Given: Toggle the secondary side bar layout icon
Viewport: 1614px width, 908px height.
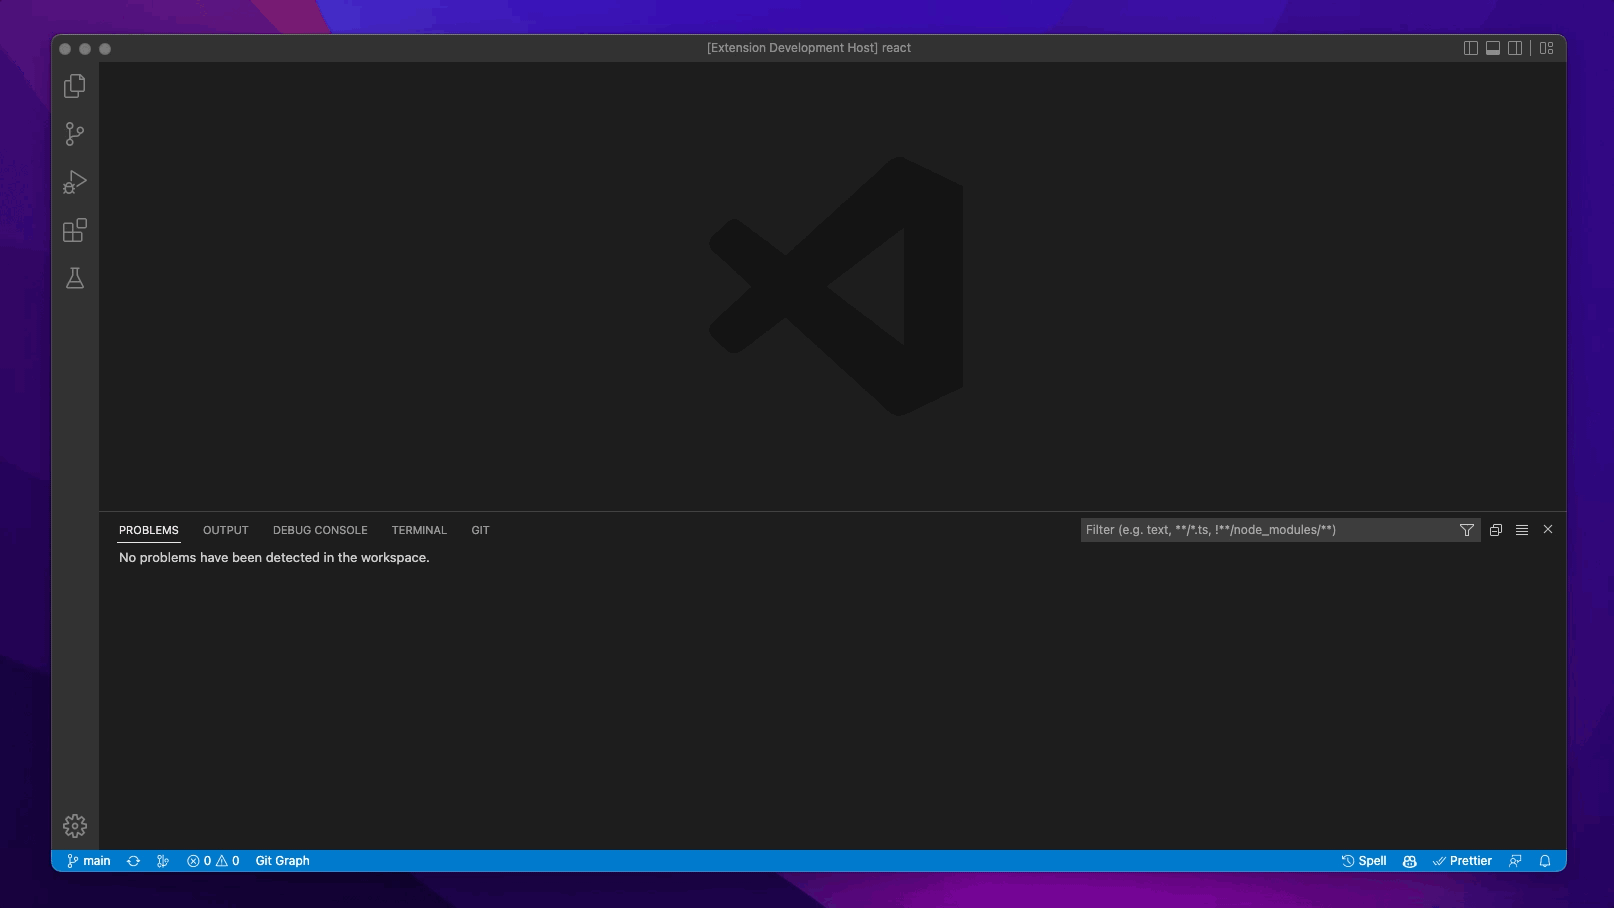Looking at the screenshot, I should pos(1515,48).
